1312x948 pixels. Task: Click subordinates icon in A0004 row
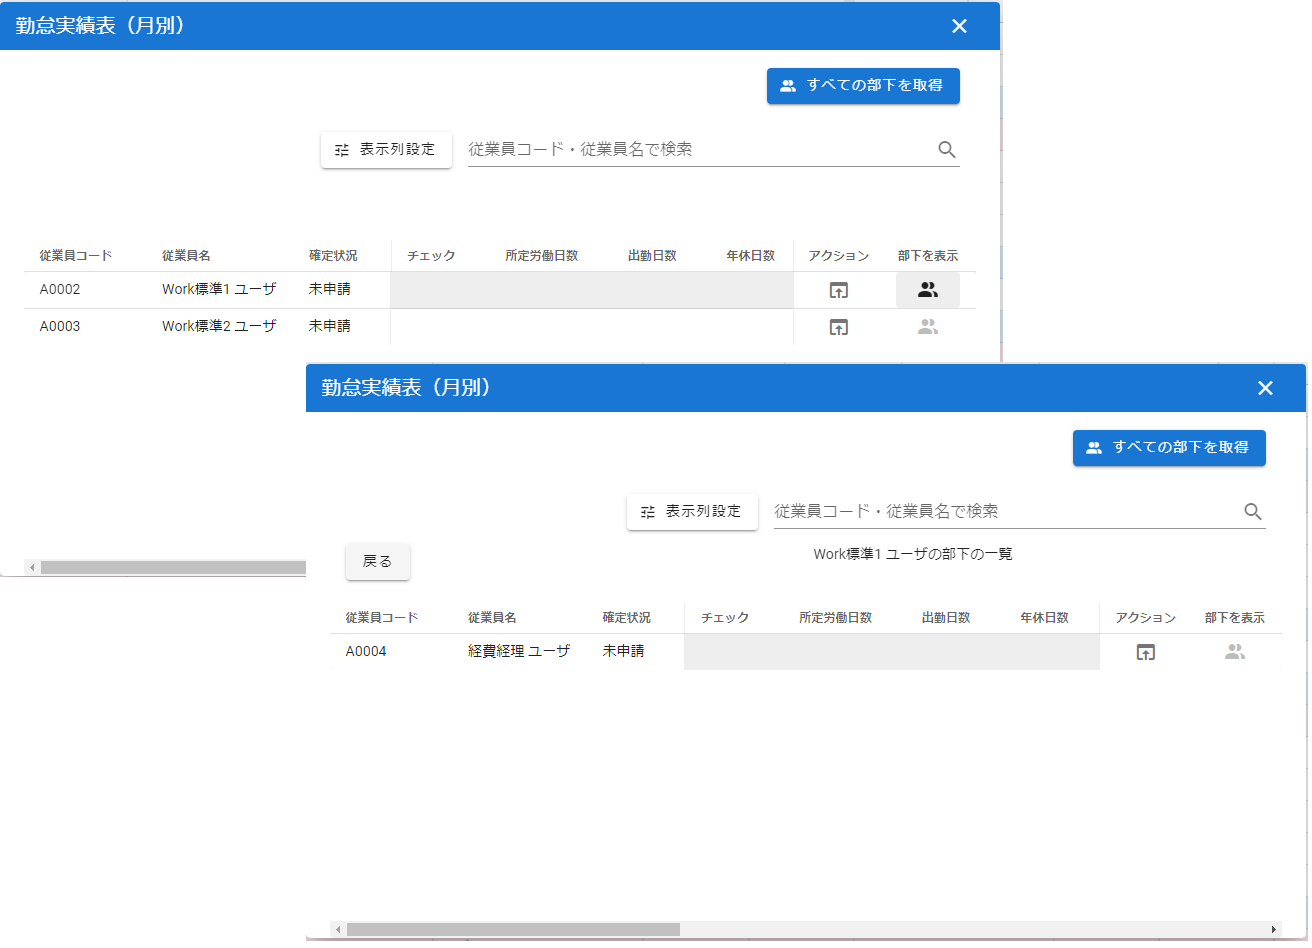tap(1235, 652)
